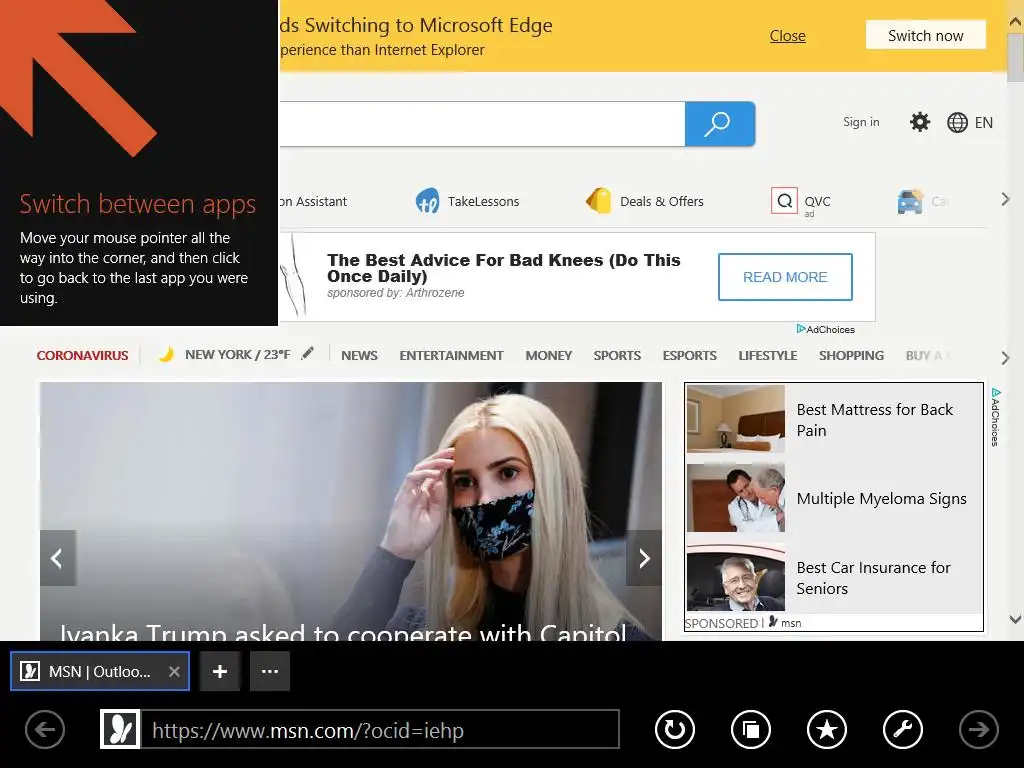
Task: Open the CORONAVIRUS category
Action: coord(82,355)
